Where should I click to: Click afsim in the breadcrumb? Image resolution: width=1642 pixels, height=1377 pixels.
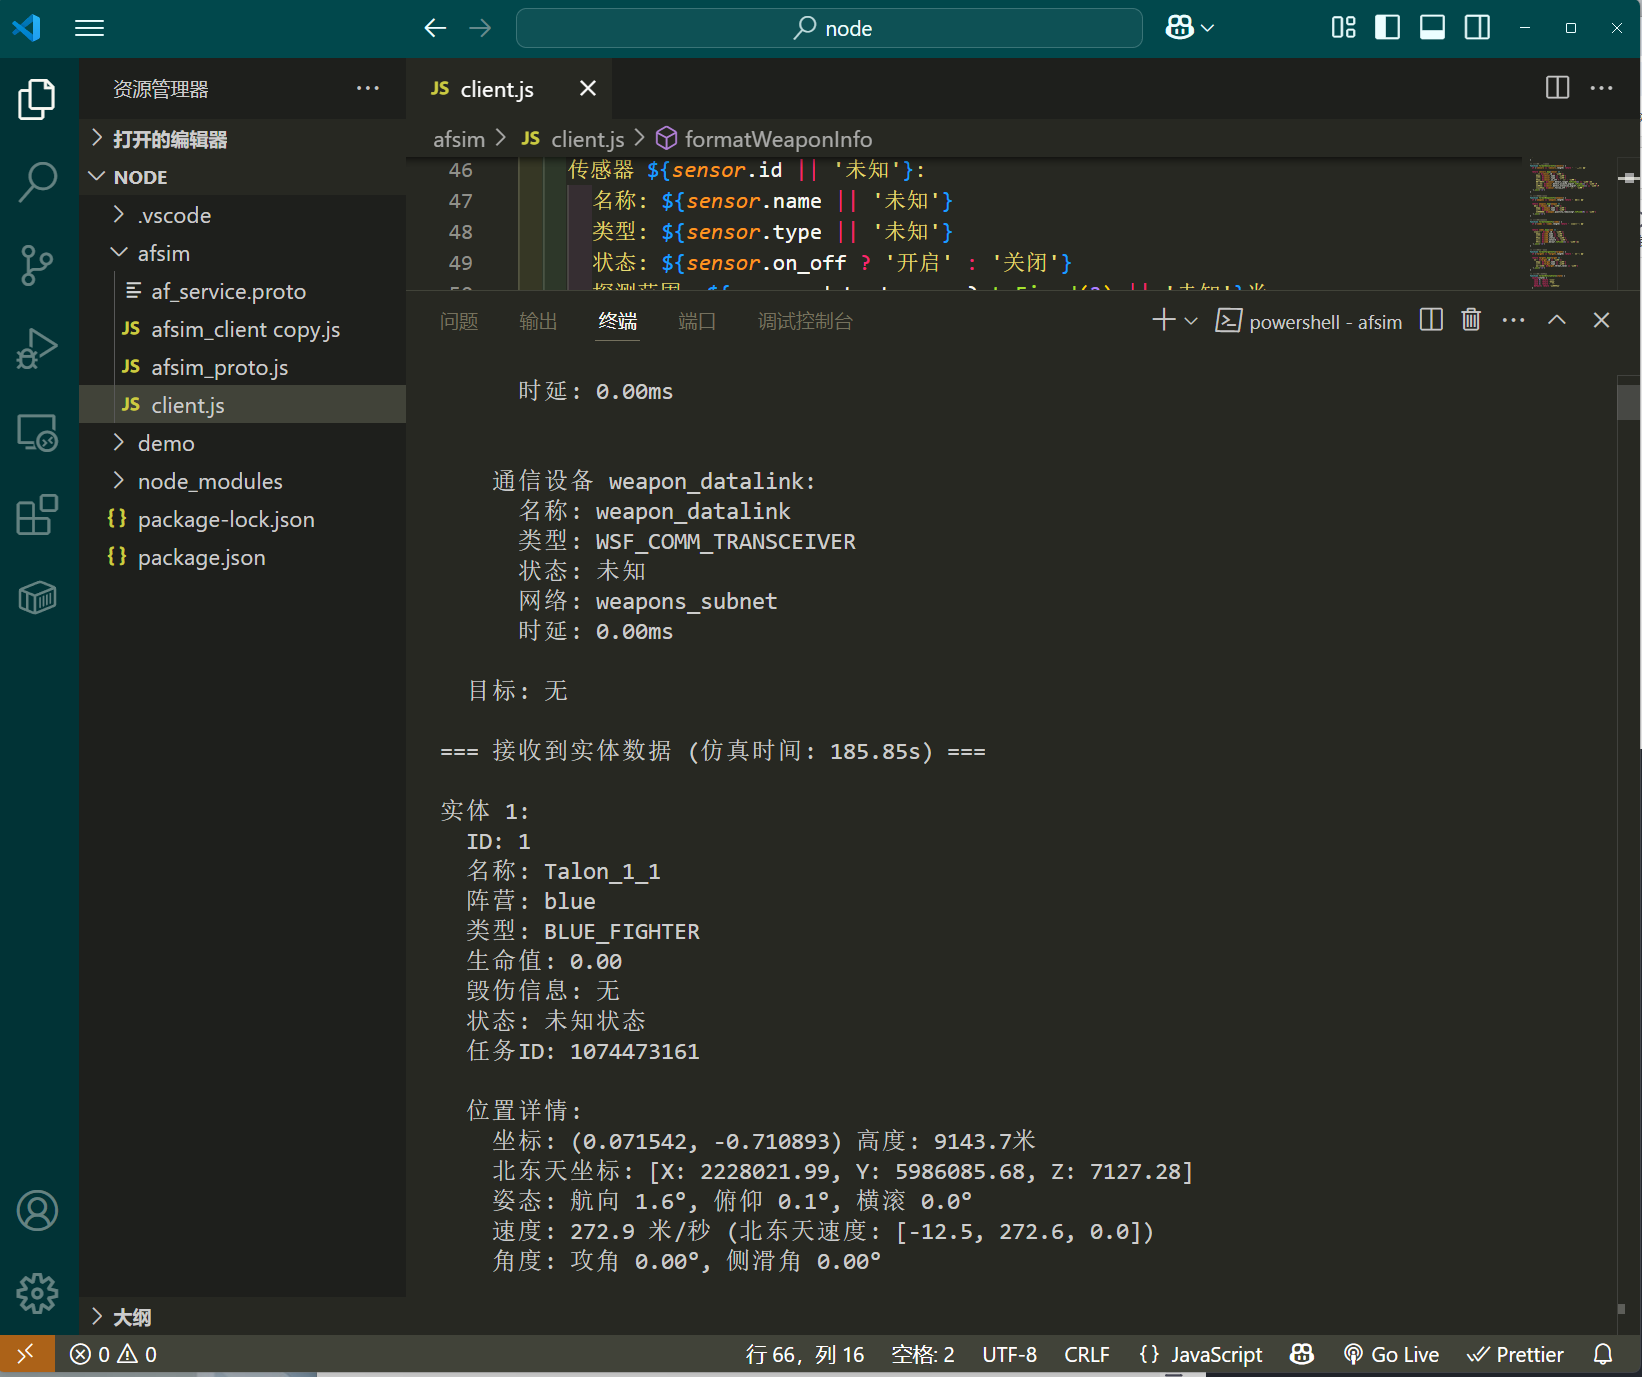point(459,139)
